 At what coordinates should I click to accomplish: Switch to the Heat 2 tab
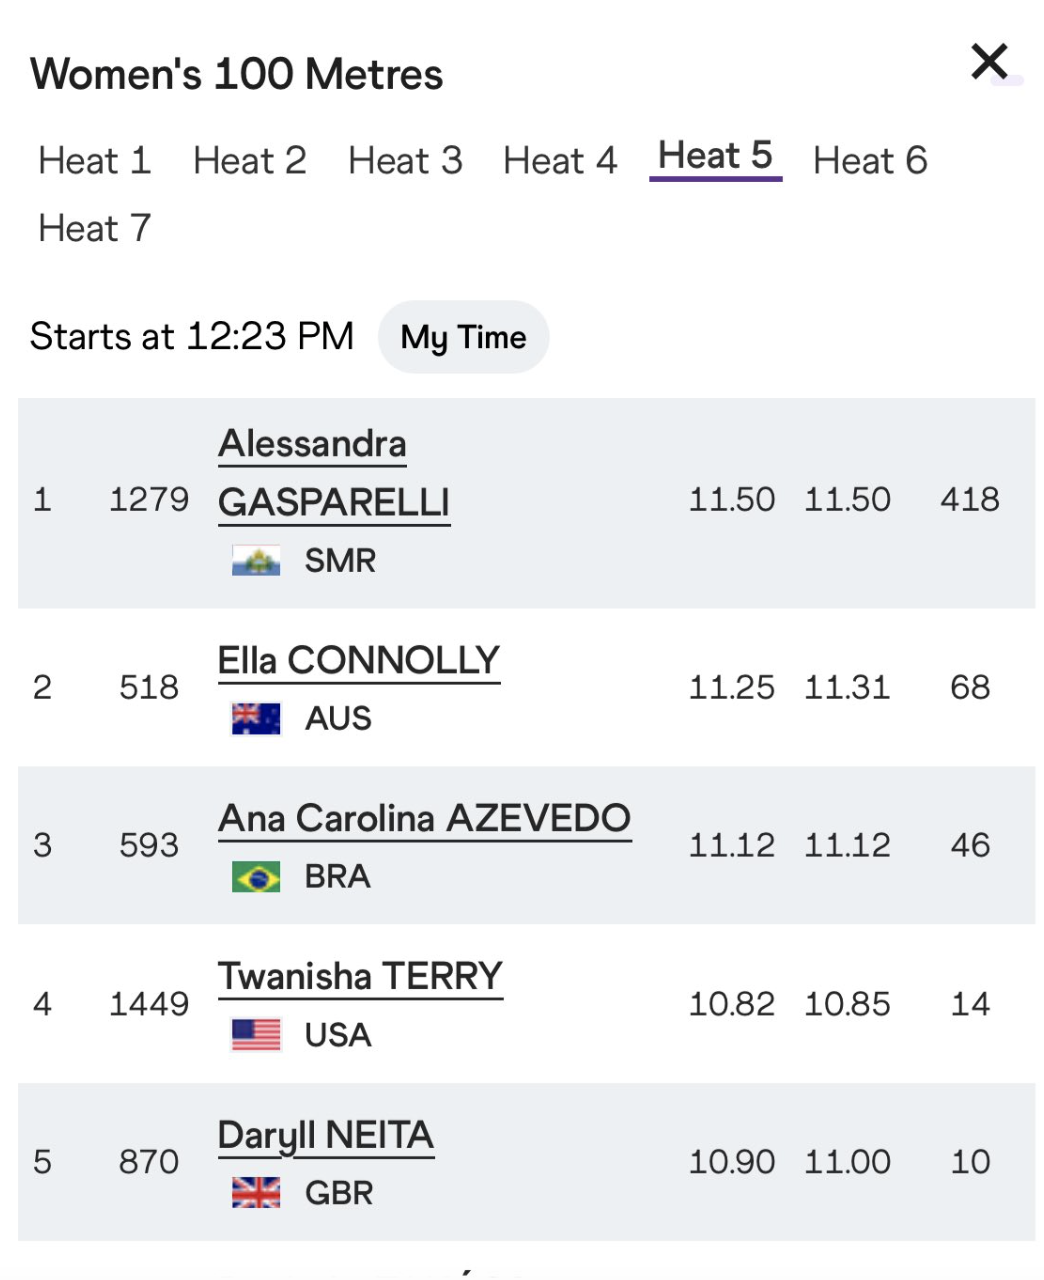click(250, 160)
